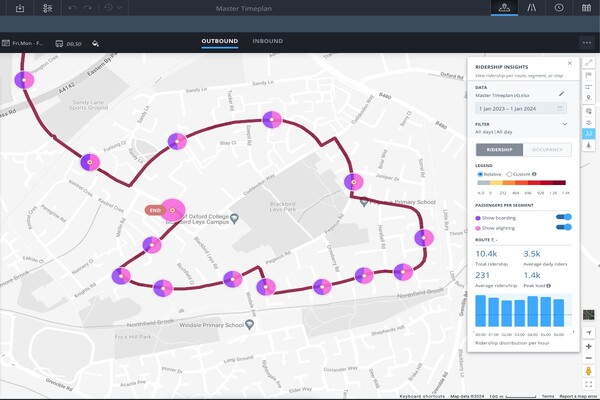
Task: Click the paint bucket color icon
Action: tap(95, 44)
